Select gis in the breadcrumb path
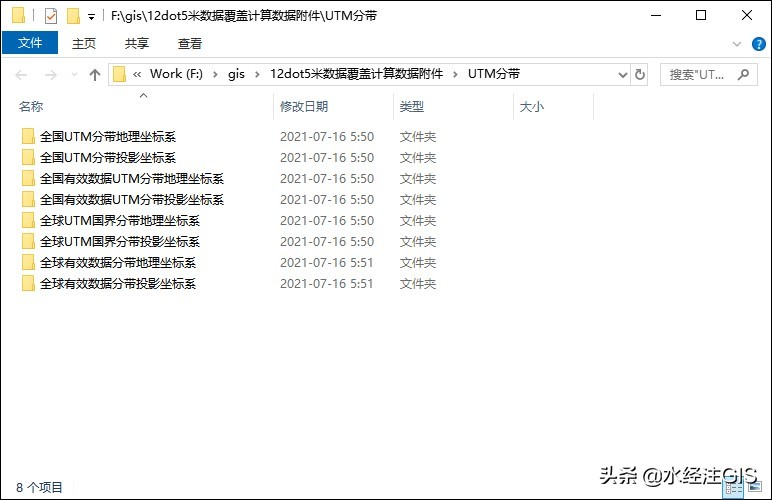Screen dimensions: 772x500 (x=236, y=74)
